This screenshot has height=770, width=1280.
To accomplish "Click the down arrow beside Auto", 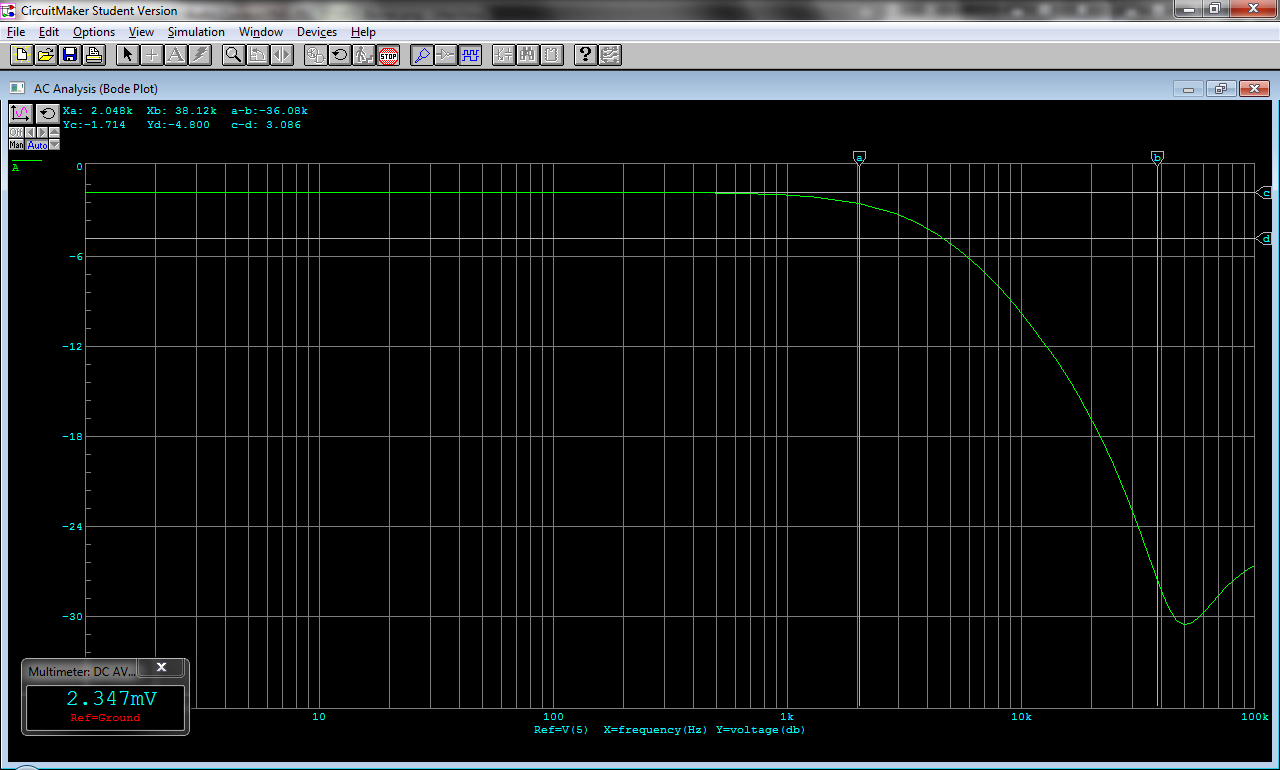I will pyautogui.click(x=54, y=145).
